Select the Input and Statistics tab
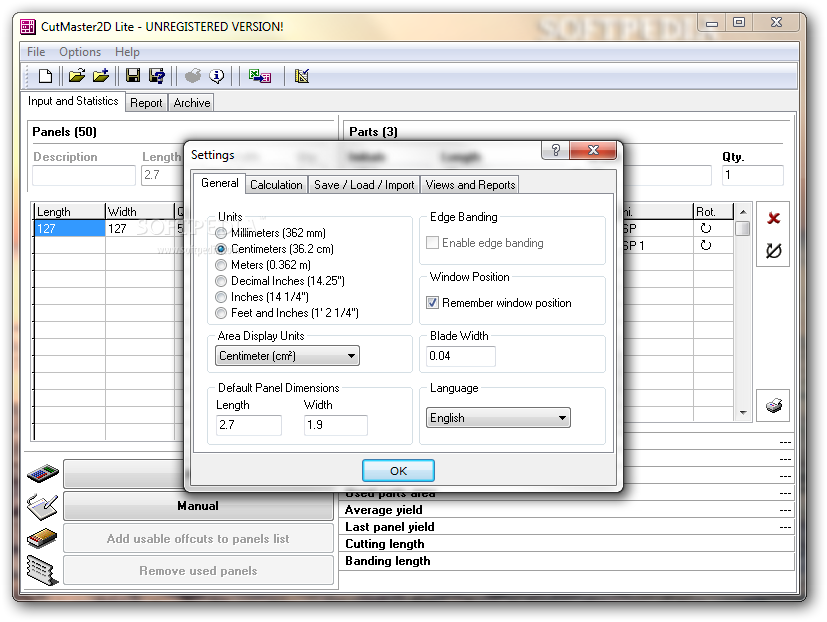The image size is (827, 622). pos(73,101)
